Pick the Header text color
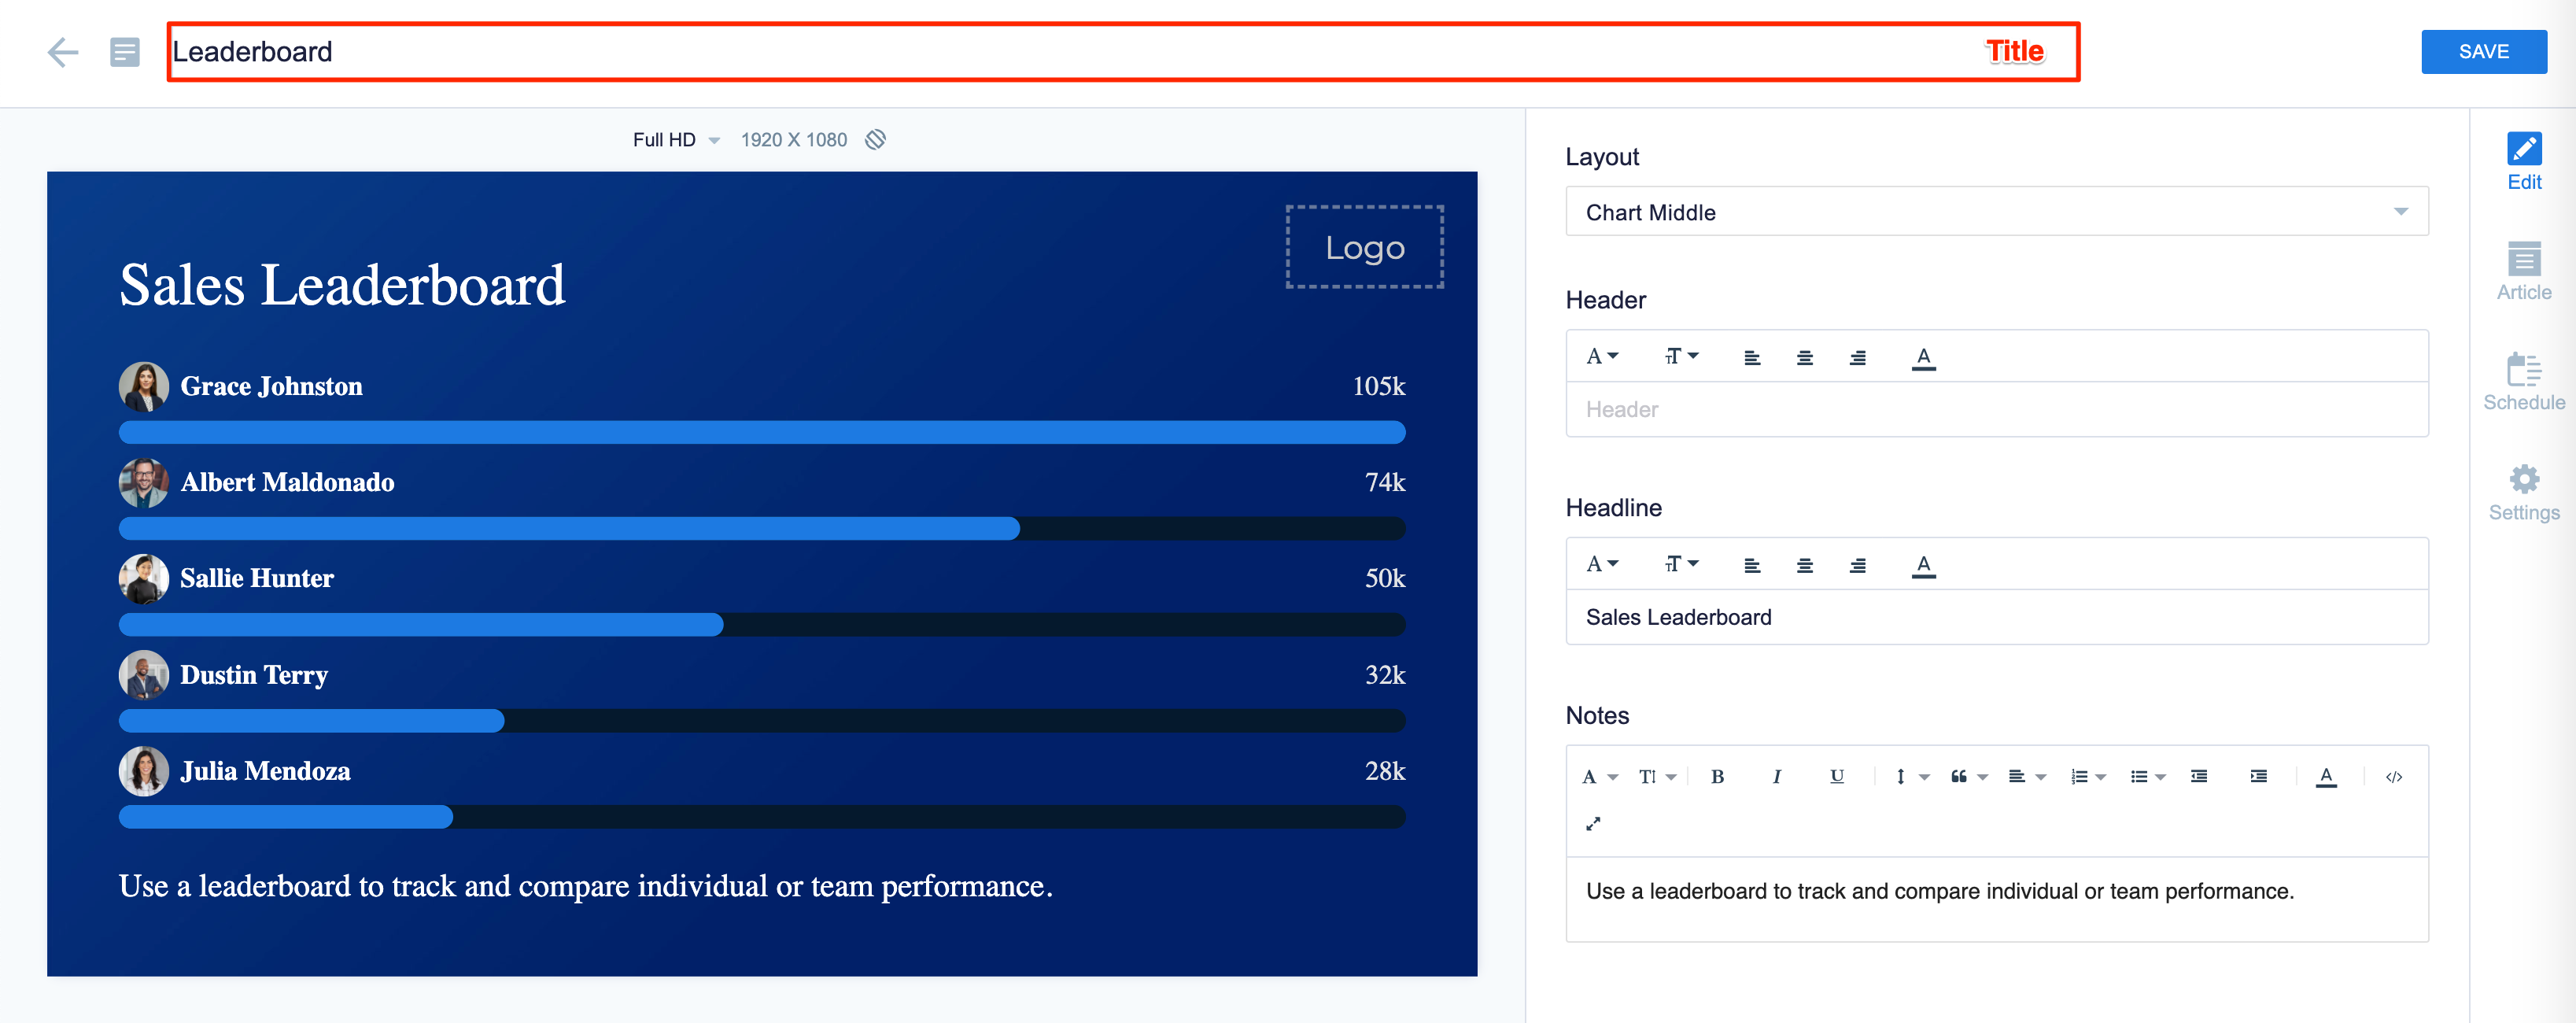Image resolution: width=2576 pixels, height=1023 pixels. coord(1922,357)
